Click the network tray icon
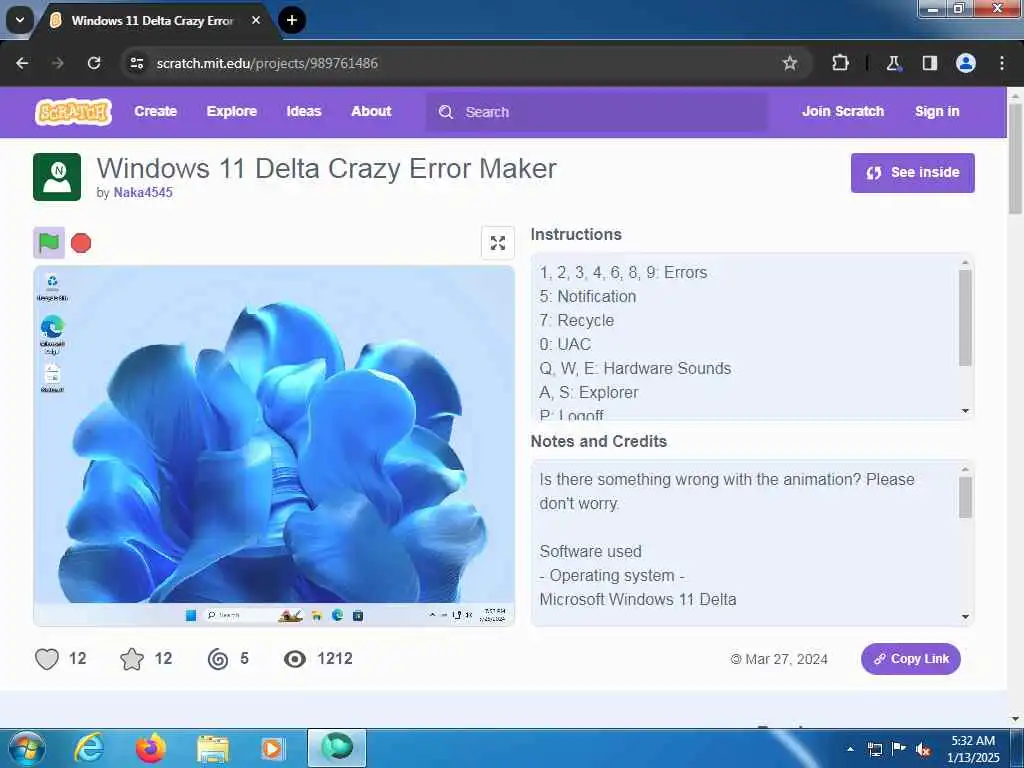The height and width of the screenshot is (768, 1024). coord(875,749)
